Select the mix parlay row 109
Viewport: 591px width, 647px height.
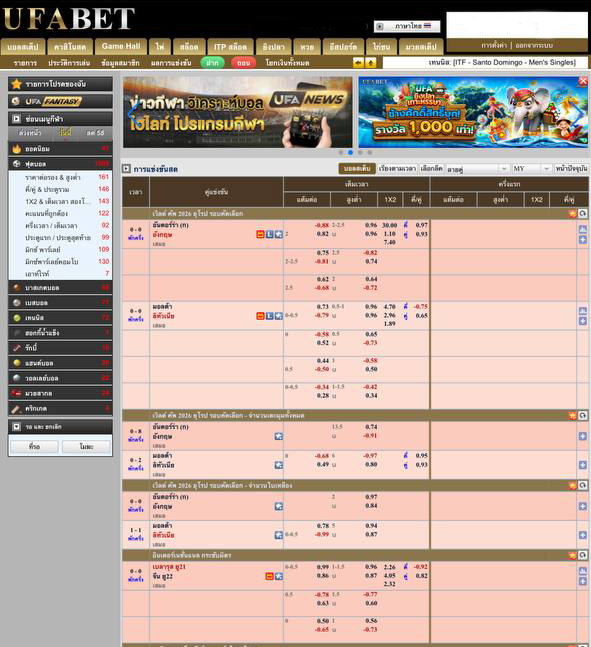pyautogui.click(x=60, y=250)
